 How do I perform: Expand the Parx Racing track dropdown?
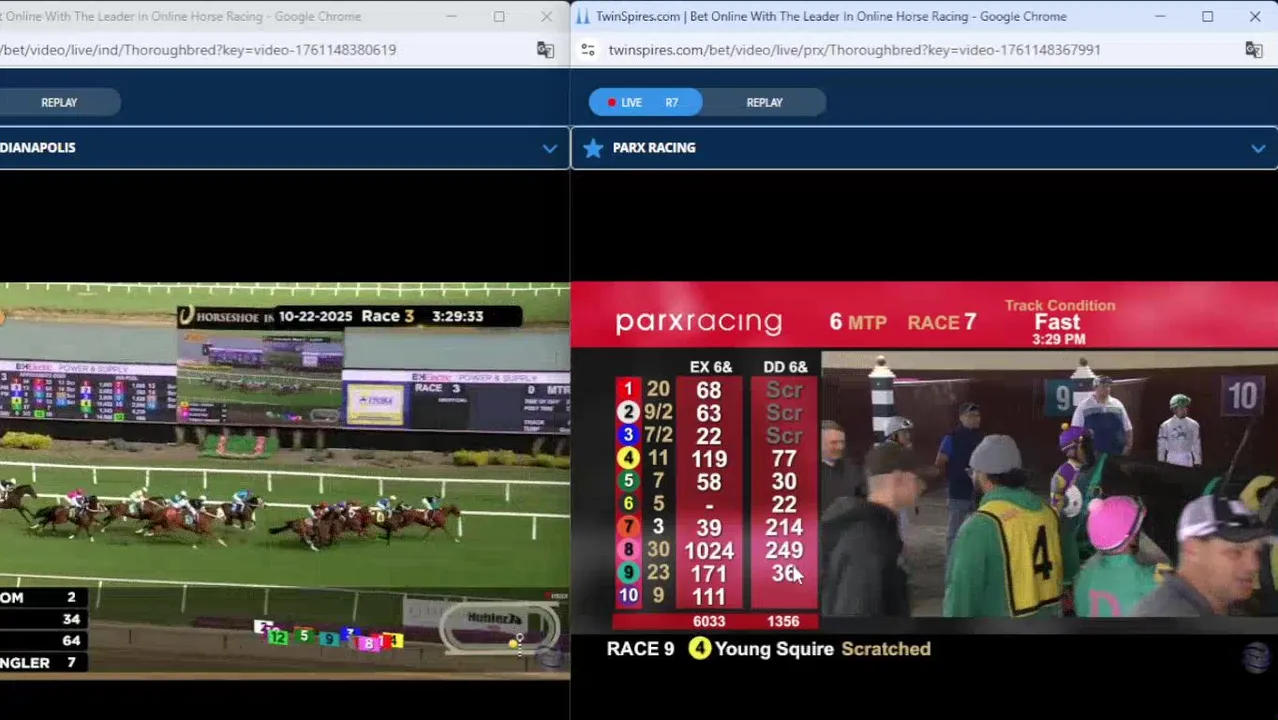click(1258, 148)
